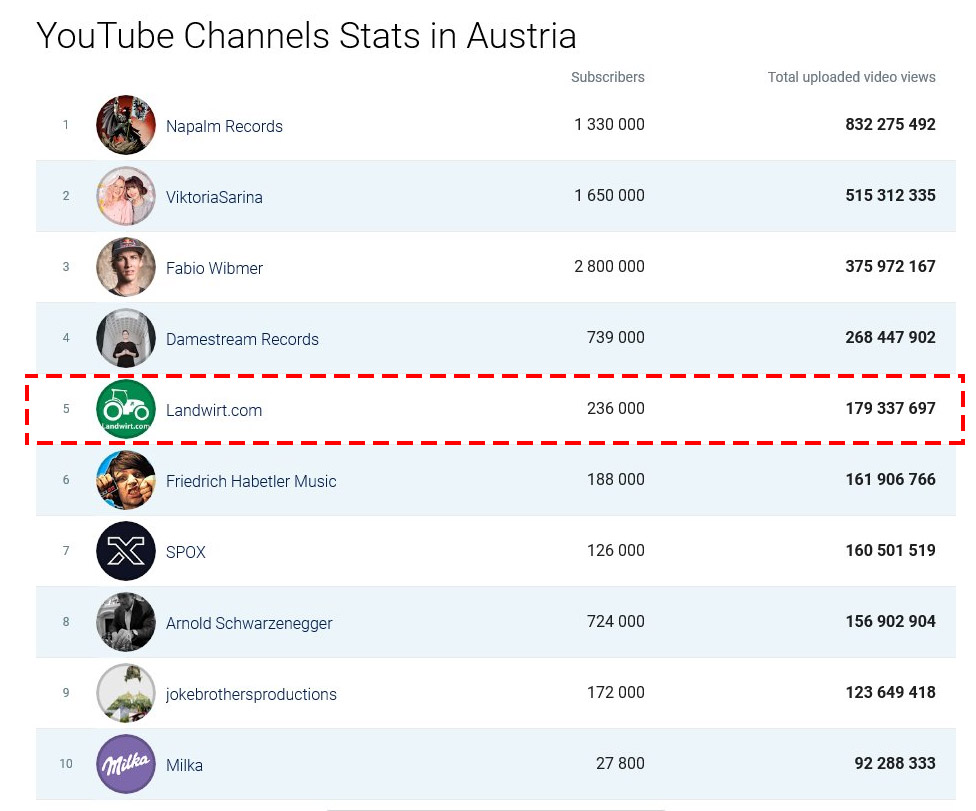The width and height of the screenshot is (976, 811).
Task: Click the purple Milka logo icon
Action: tap(126, 764)
